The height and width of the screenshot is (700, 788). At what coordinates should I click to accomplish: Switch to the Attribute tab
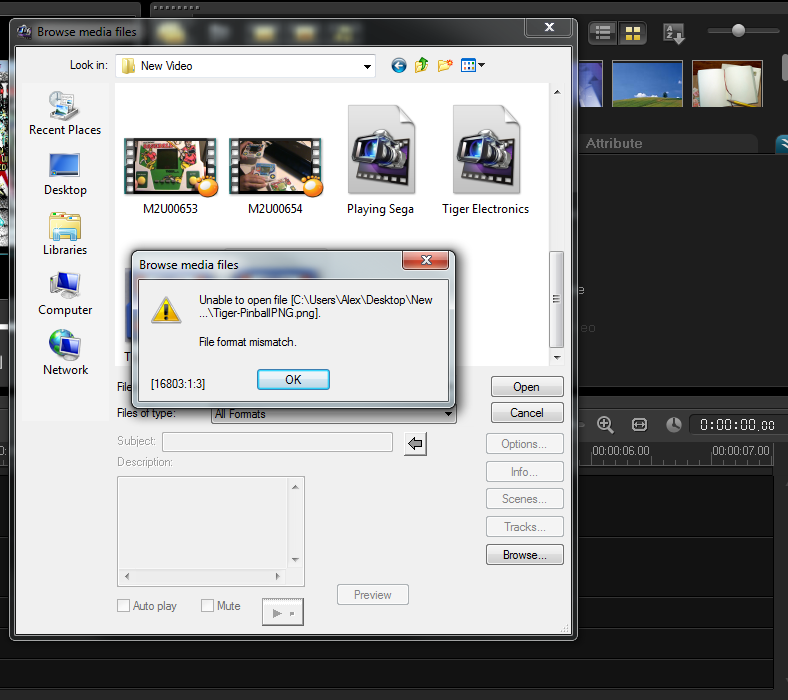[614, 143]
